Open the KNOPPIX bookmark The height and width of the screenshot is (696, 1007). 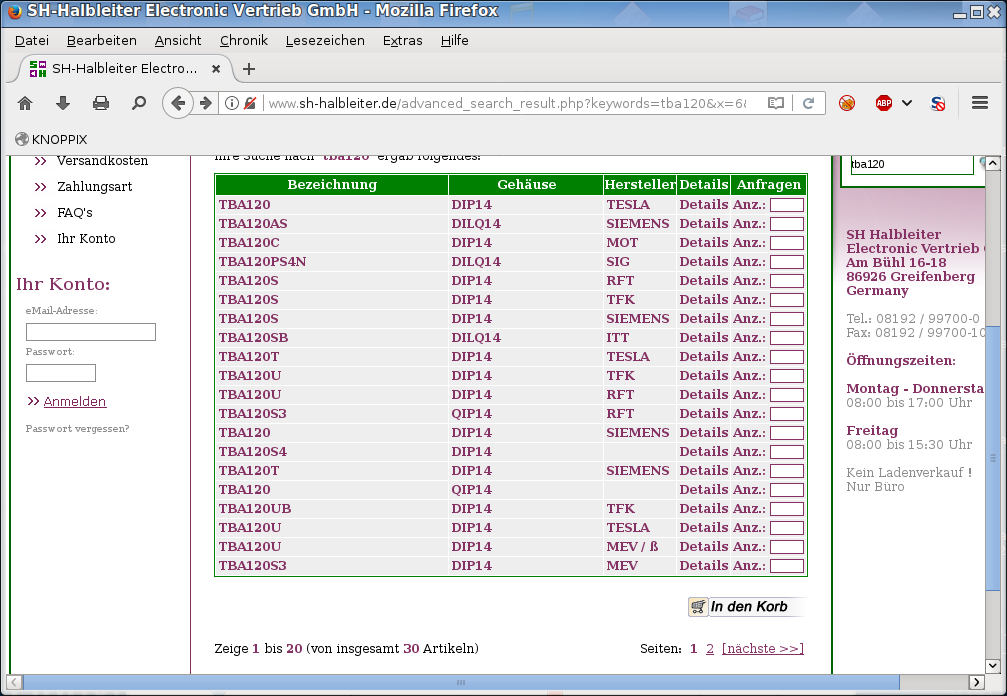pos(51,139)
